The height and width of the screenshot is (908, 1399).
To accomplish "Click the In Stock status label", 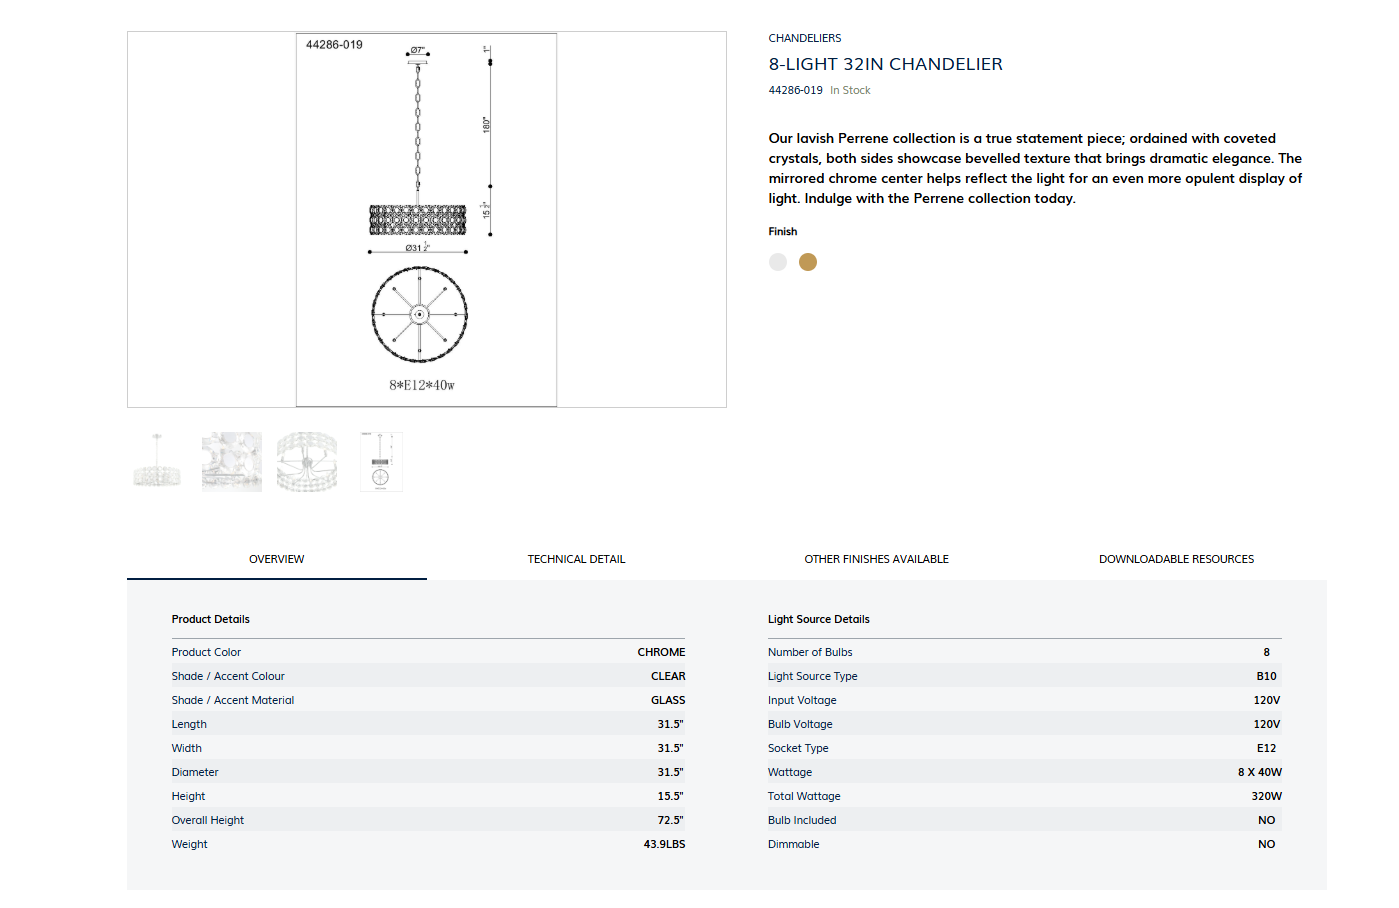I will click(x=850, y=90).
